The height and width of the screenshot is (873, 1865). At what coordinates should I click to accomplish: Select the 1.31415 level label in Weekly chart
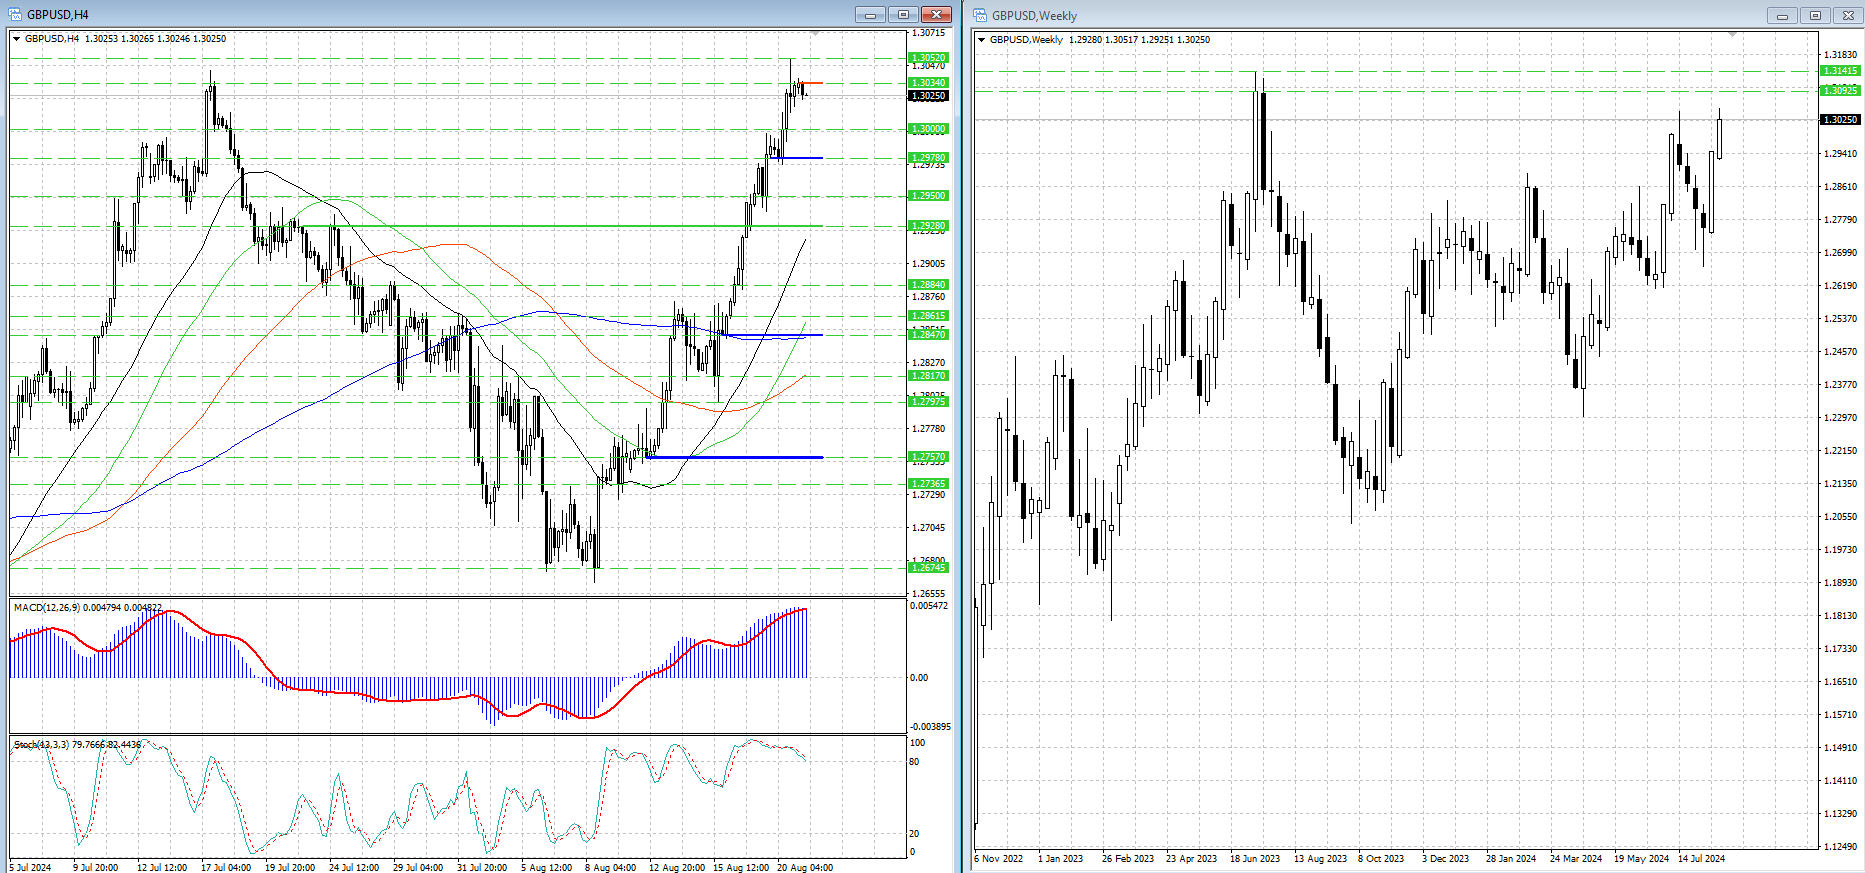tap(1840, 71)
